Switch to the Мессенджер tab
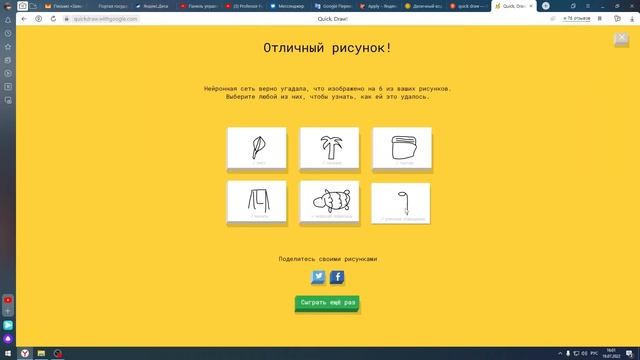 pos(288,6)
